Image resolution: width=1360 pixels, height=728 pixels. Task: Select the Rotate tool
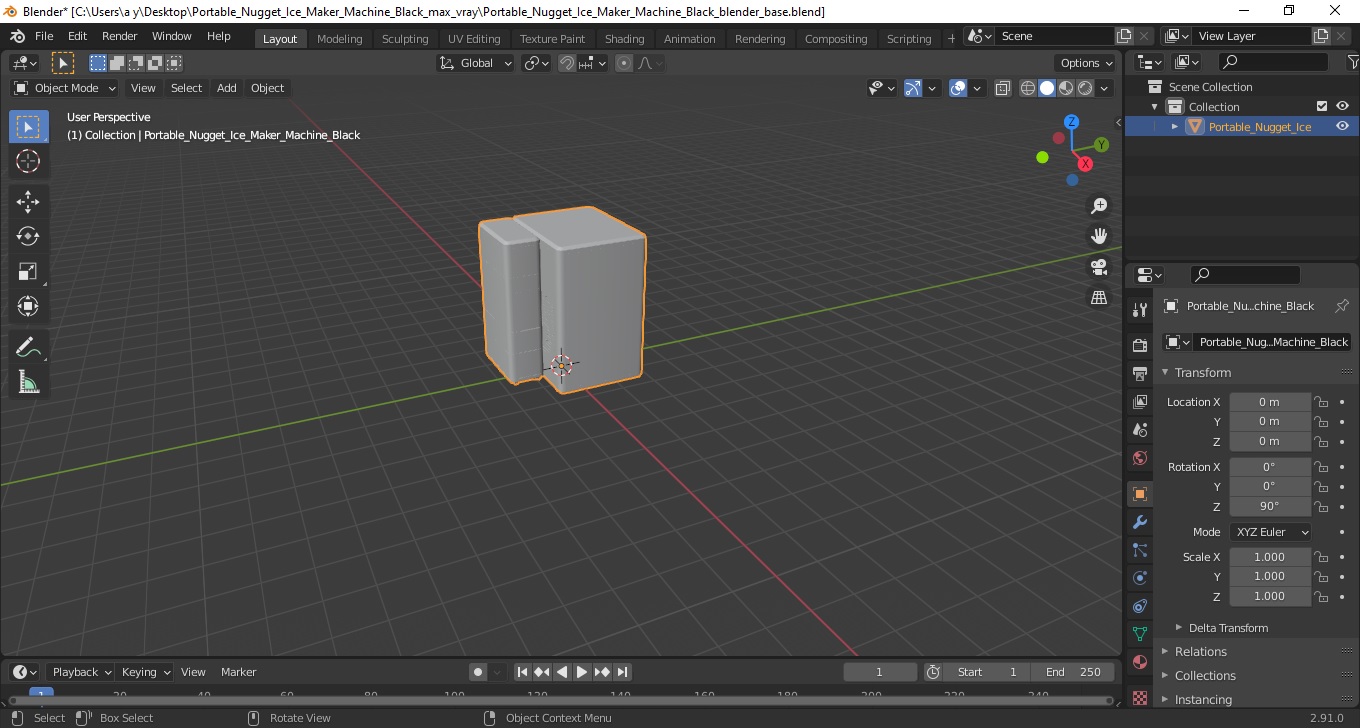[28, 236]
